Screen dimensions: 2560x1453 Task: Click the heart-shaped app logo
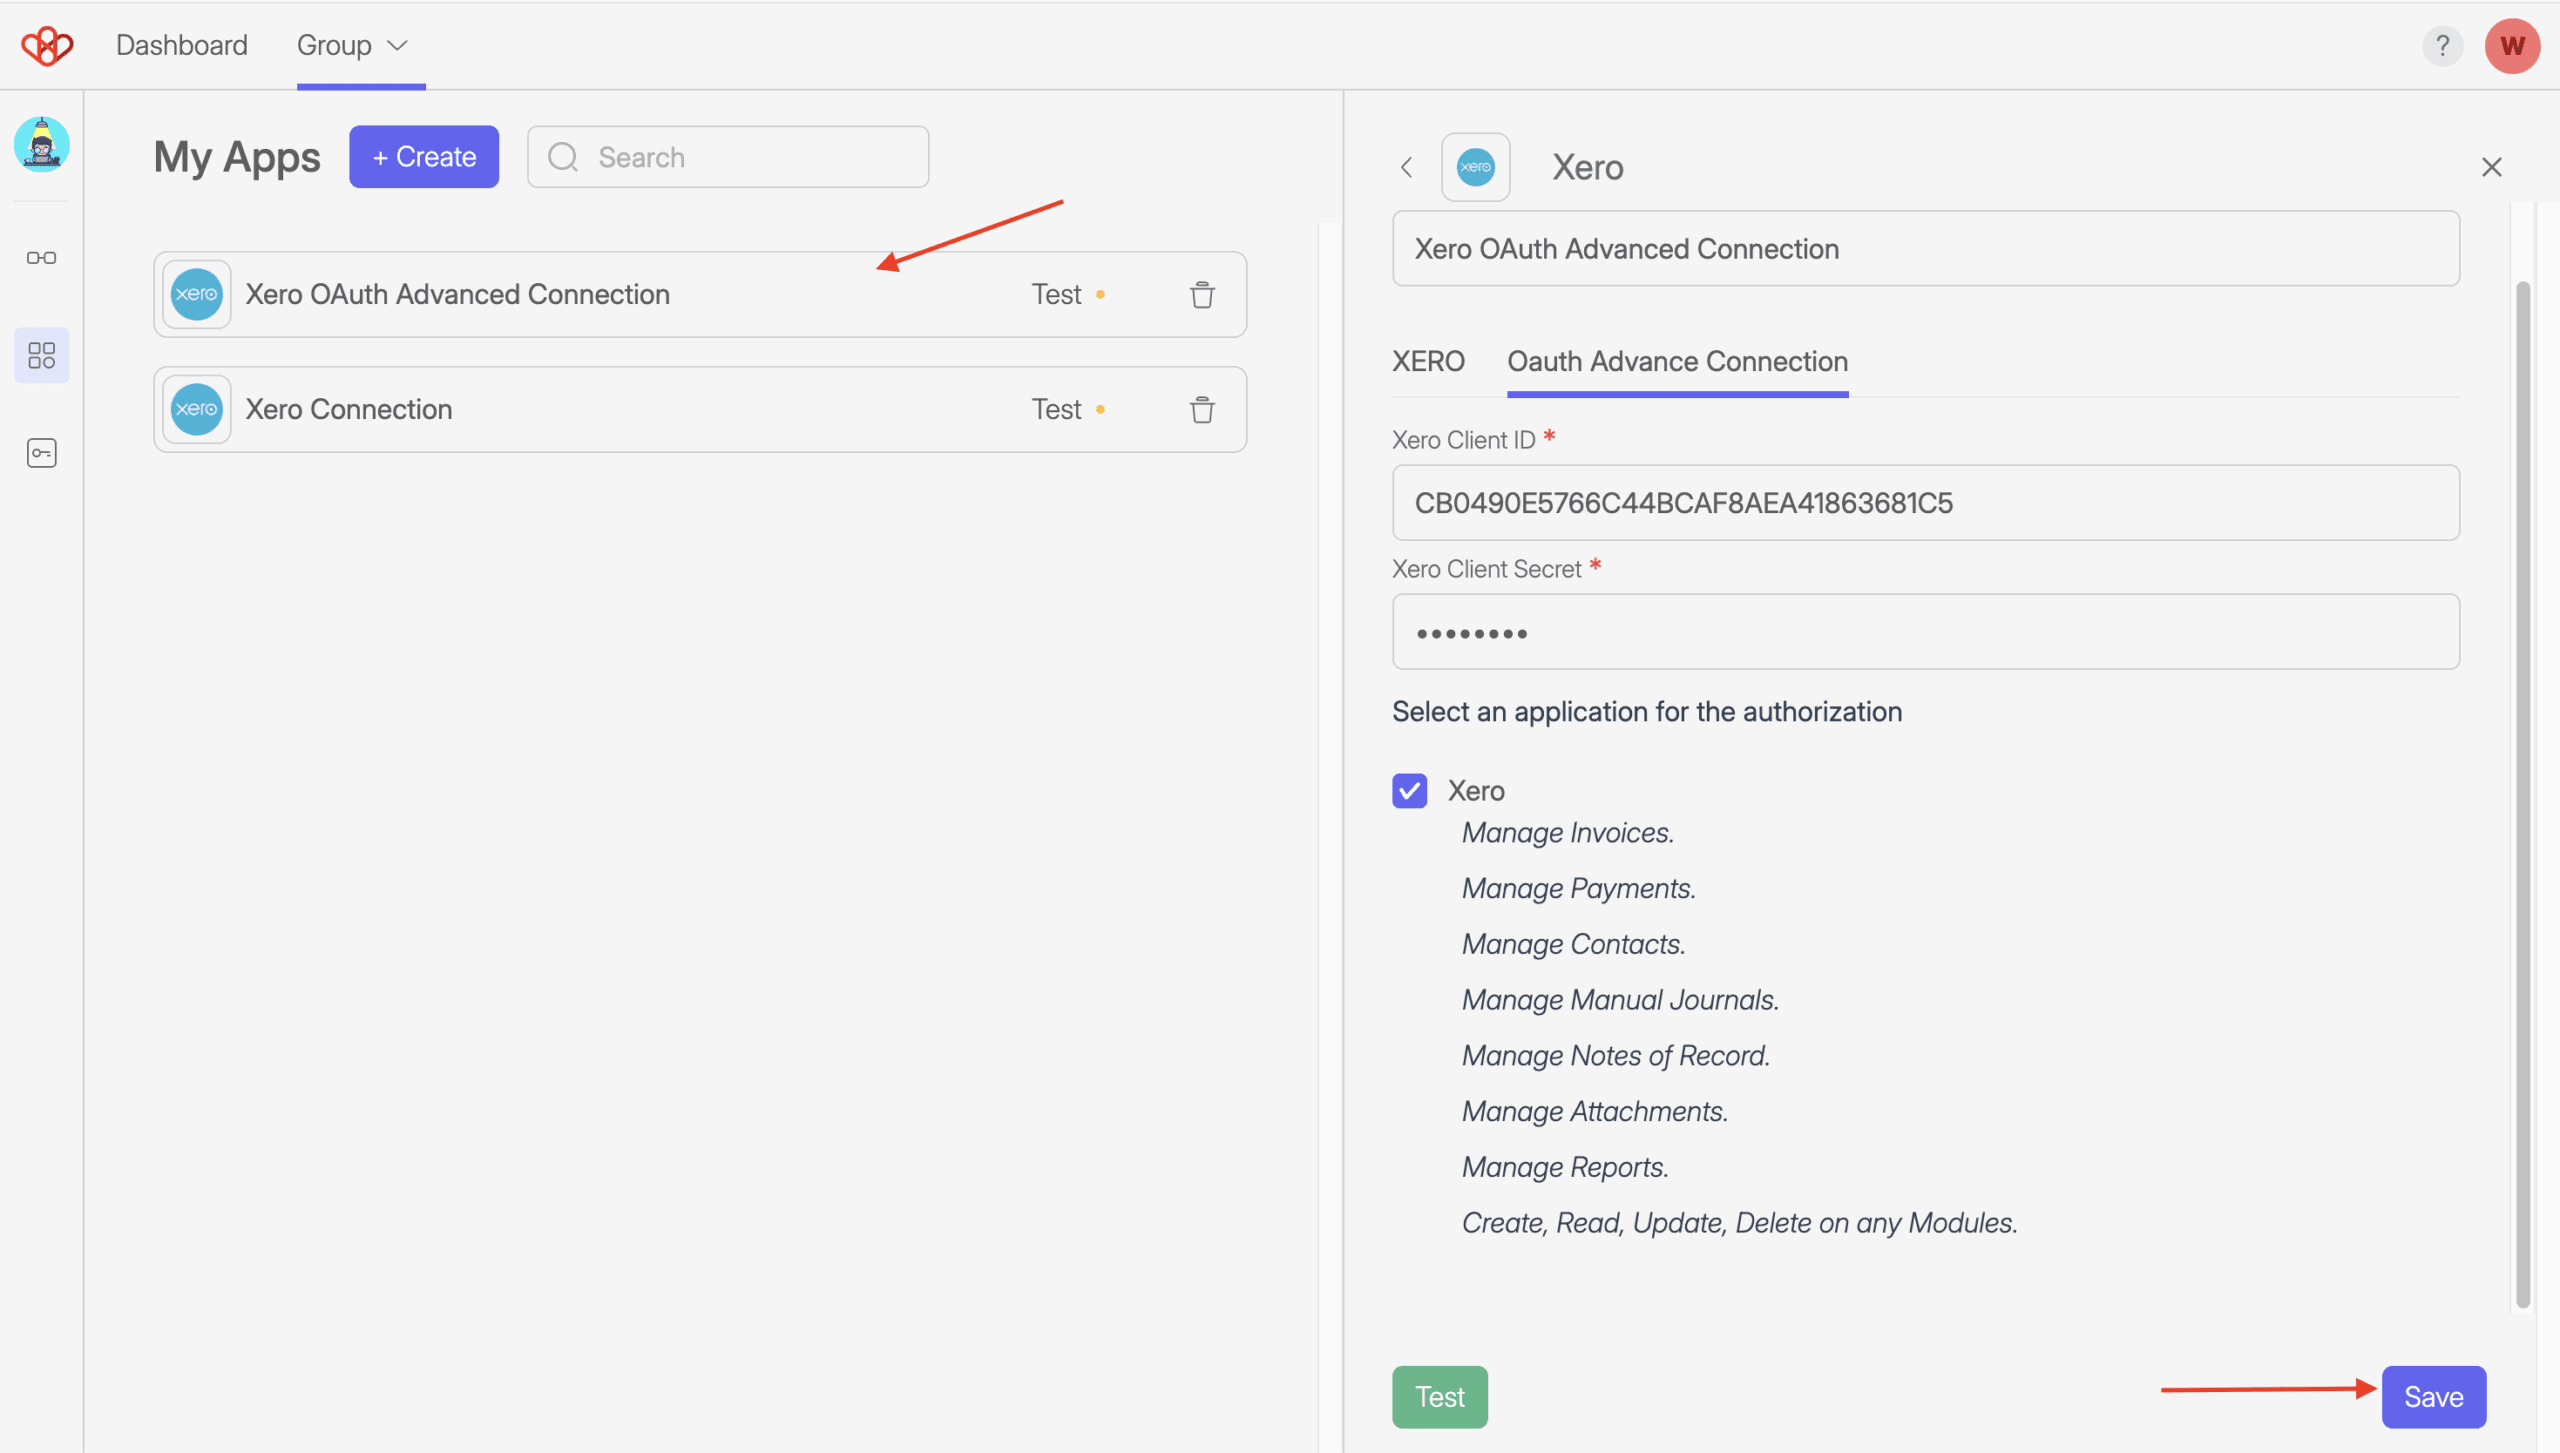(47, 45)
